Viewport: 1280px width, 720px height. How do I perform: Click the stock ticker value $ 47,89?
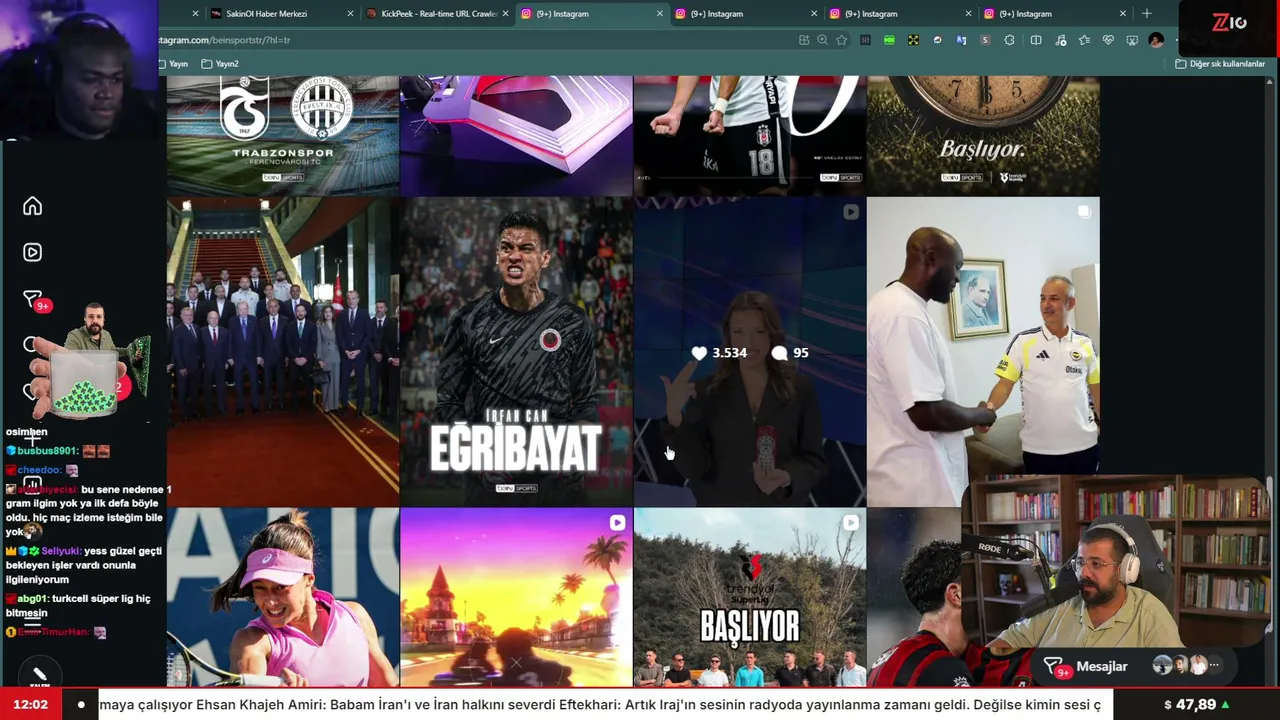coord(1197,704)
